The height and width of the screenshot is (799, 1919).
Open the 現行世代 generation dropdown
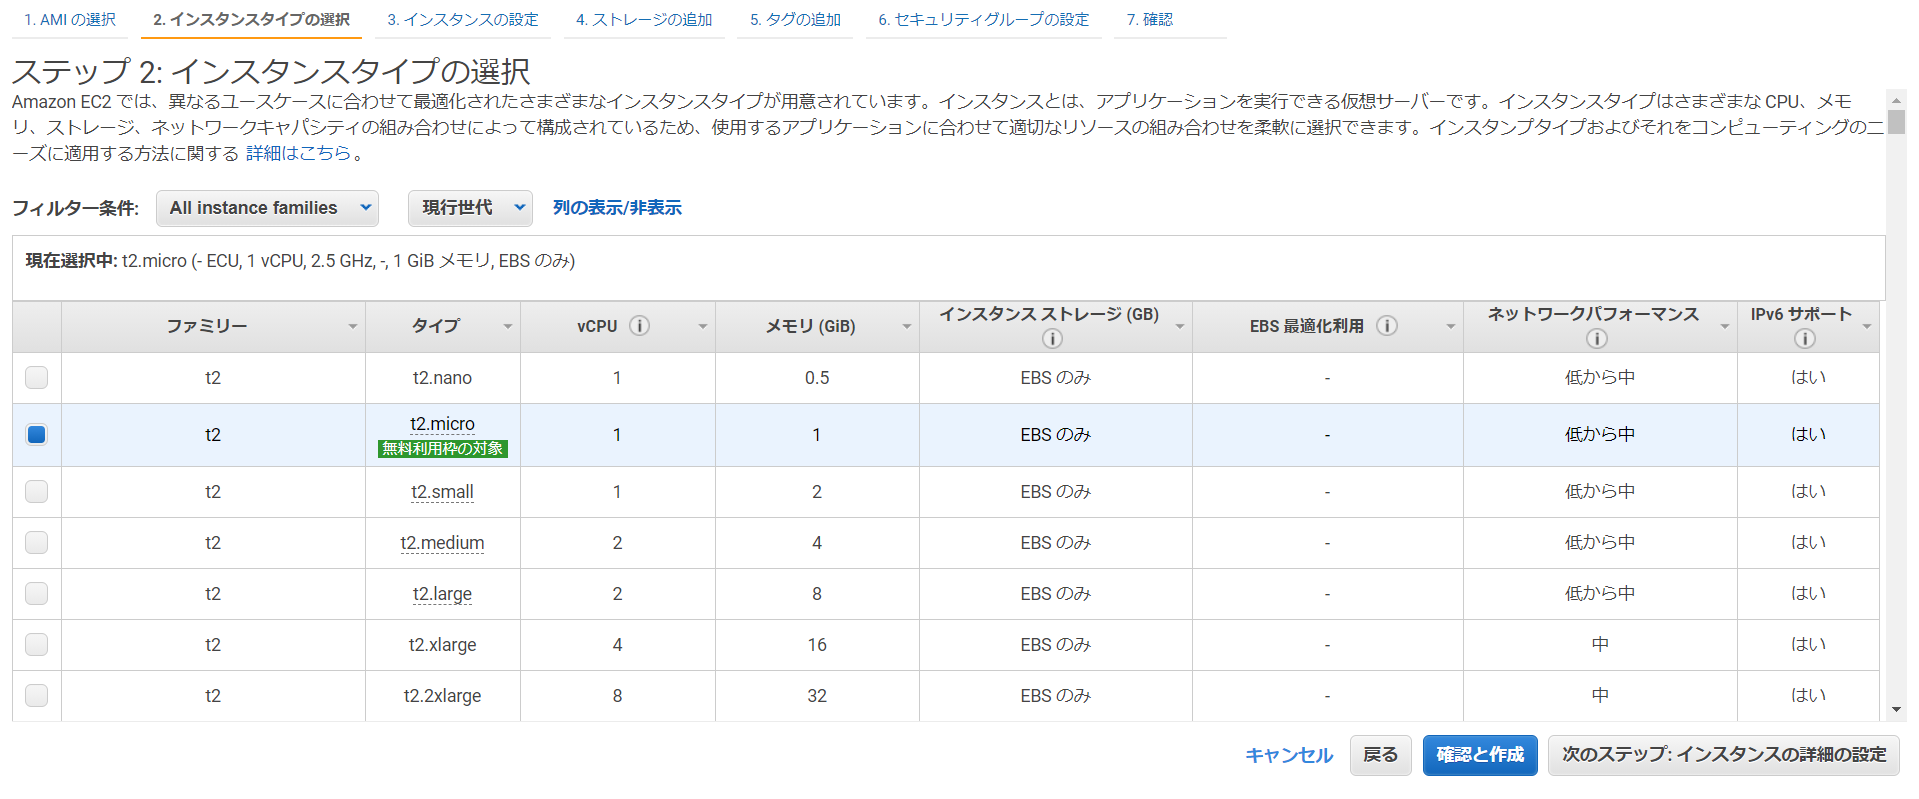[x=470, y=208]
